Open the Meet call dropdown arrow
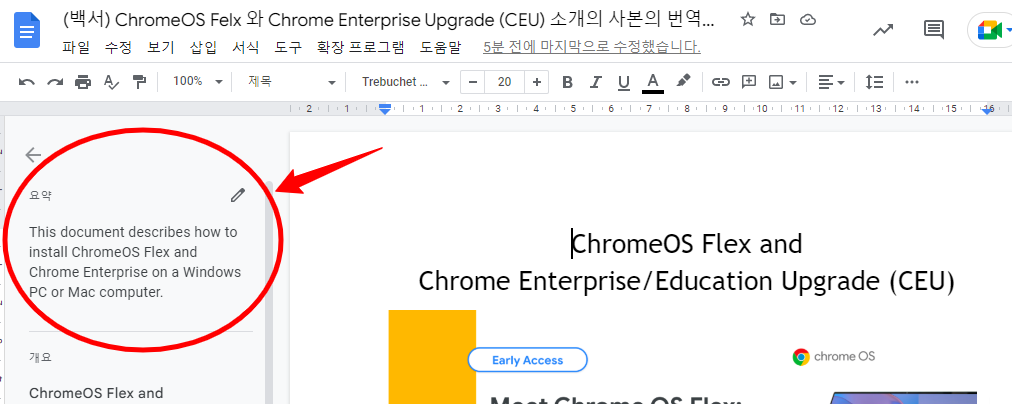The height and width of the screenshot is (404, 1012). click(x=1008, y=30)
